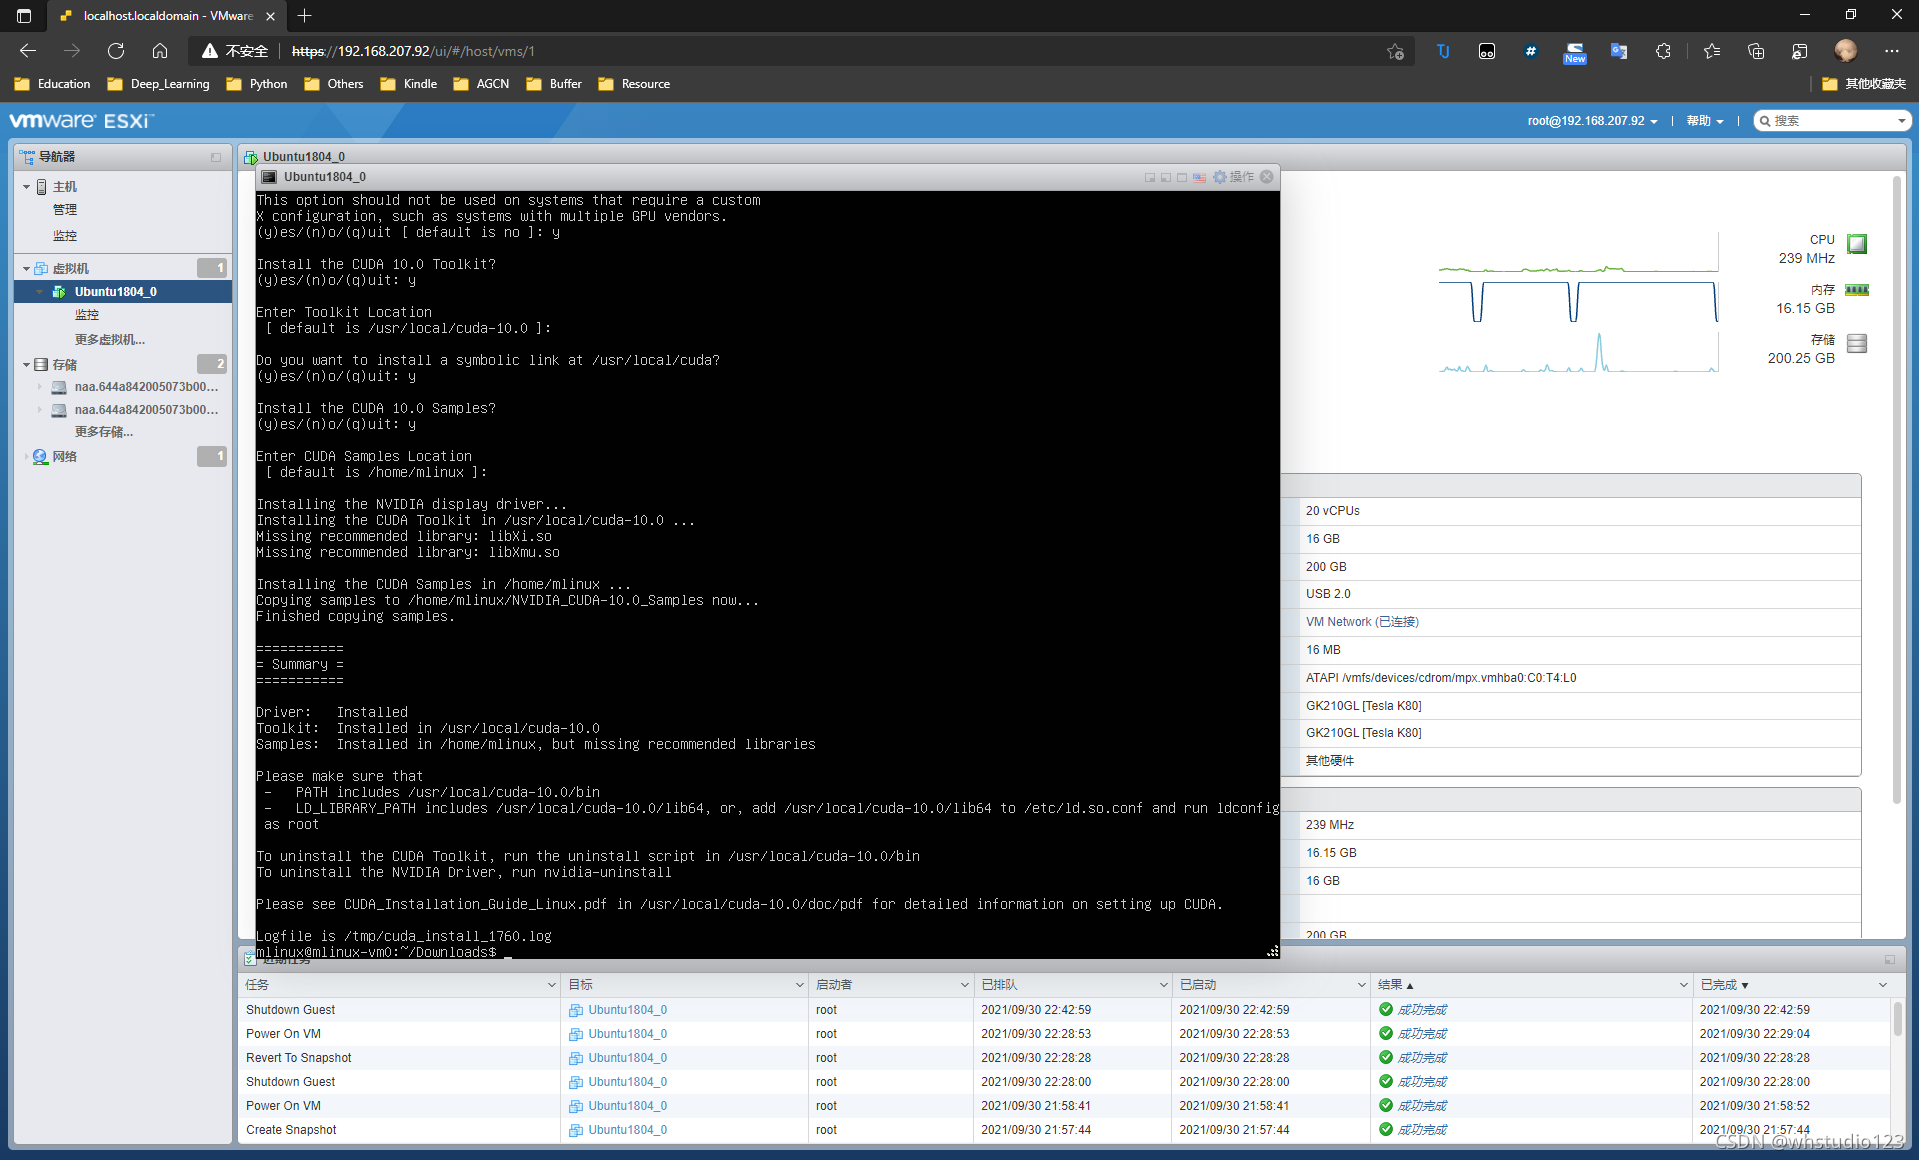Expand the 网络 tree node
Image resolution: width=1919 pixels, height=1160 pixels.
[26, 456]
